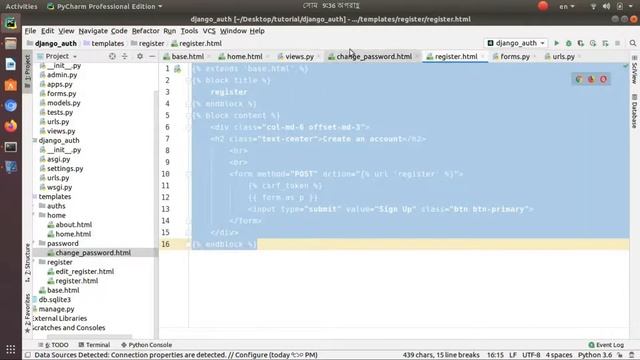Click the stop process square icon
Image resolution: width=640 pixels, height=360 pixels.
pos(617,43)
